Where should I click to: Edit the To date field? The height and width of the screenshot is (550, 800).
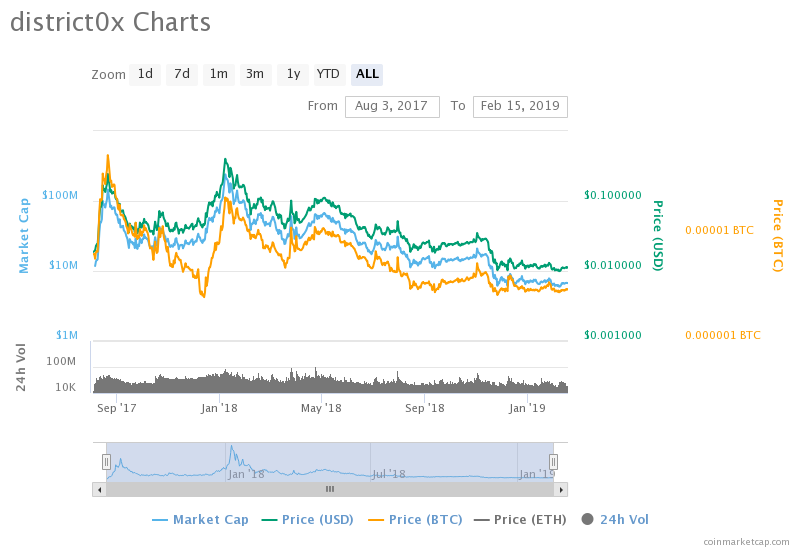(x=520, y=107)
